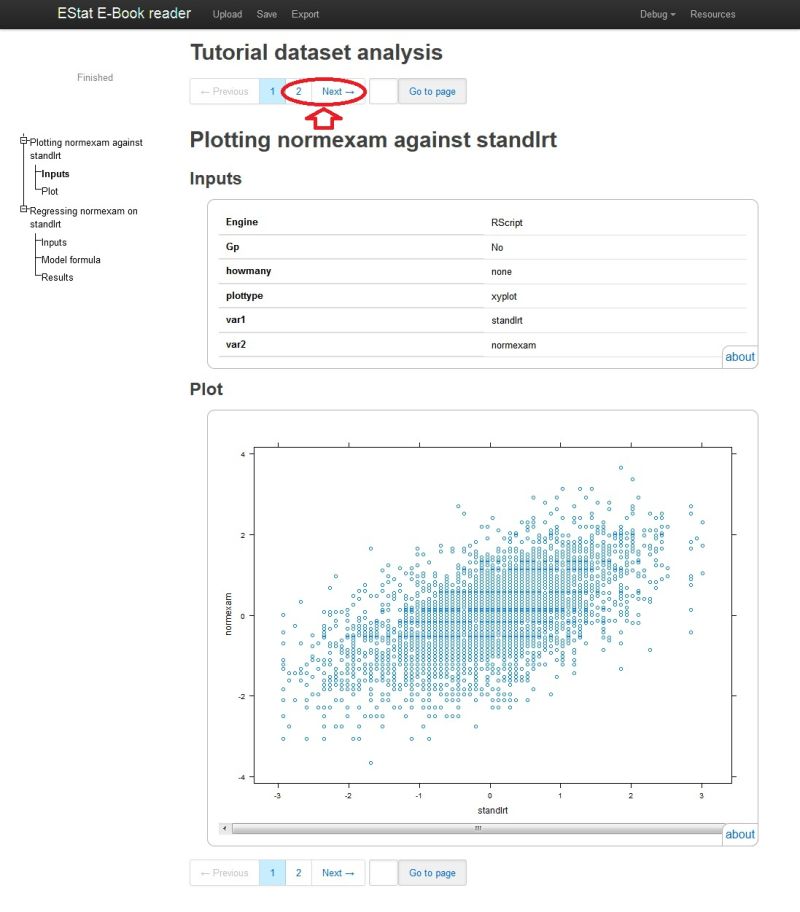Select 'Results' in the sidebar tree
The width and height of the screenshot is (800, 912).
pos(57,277)
